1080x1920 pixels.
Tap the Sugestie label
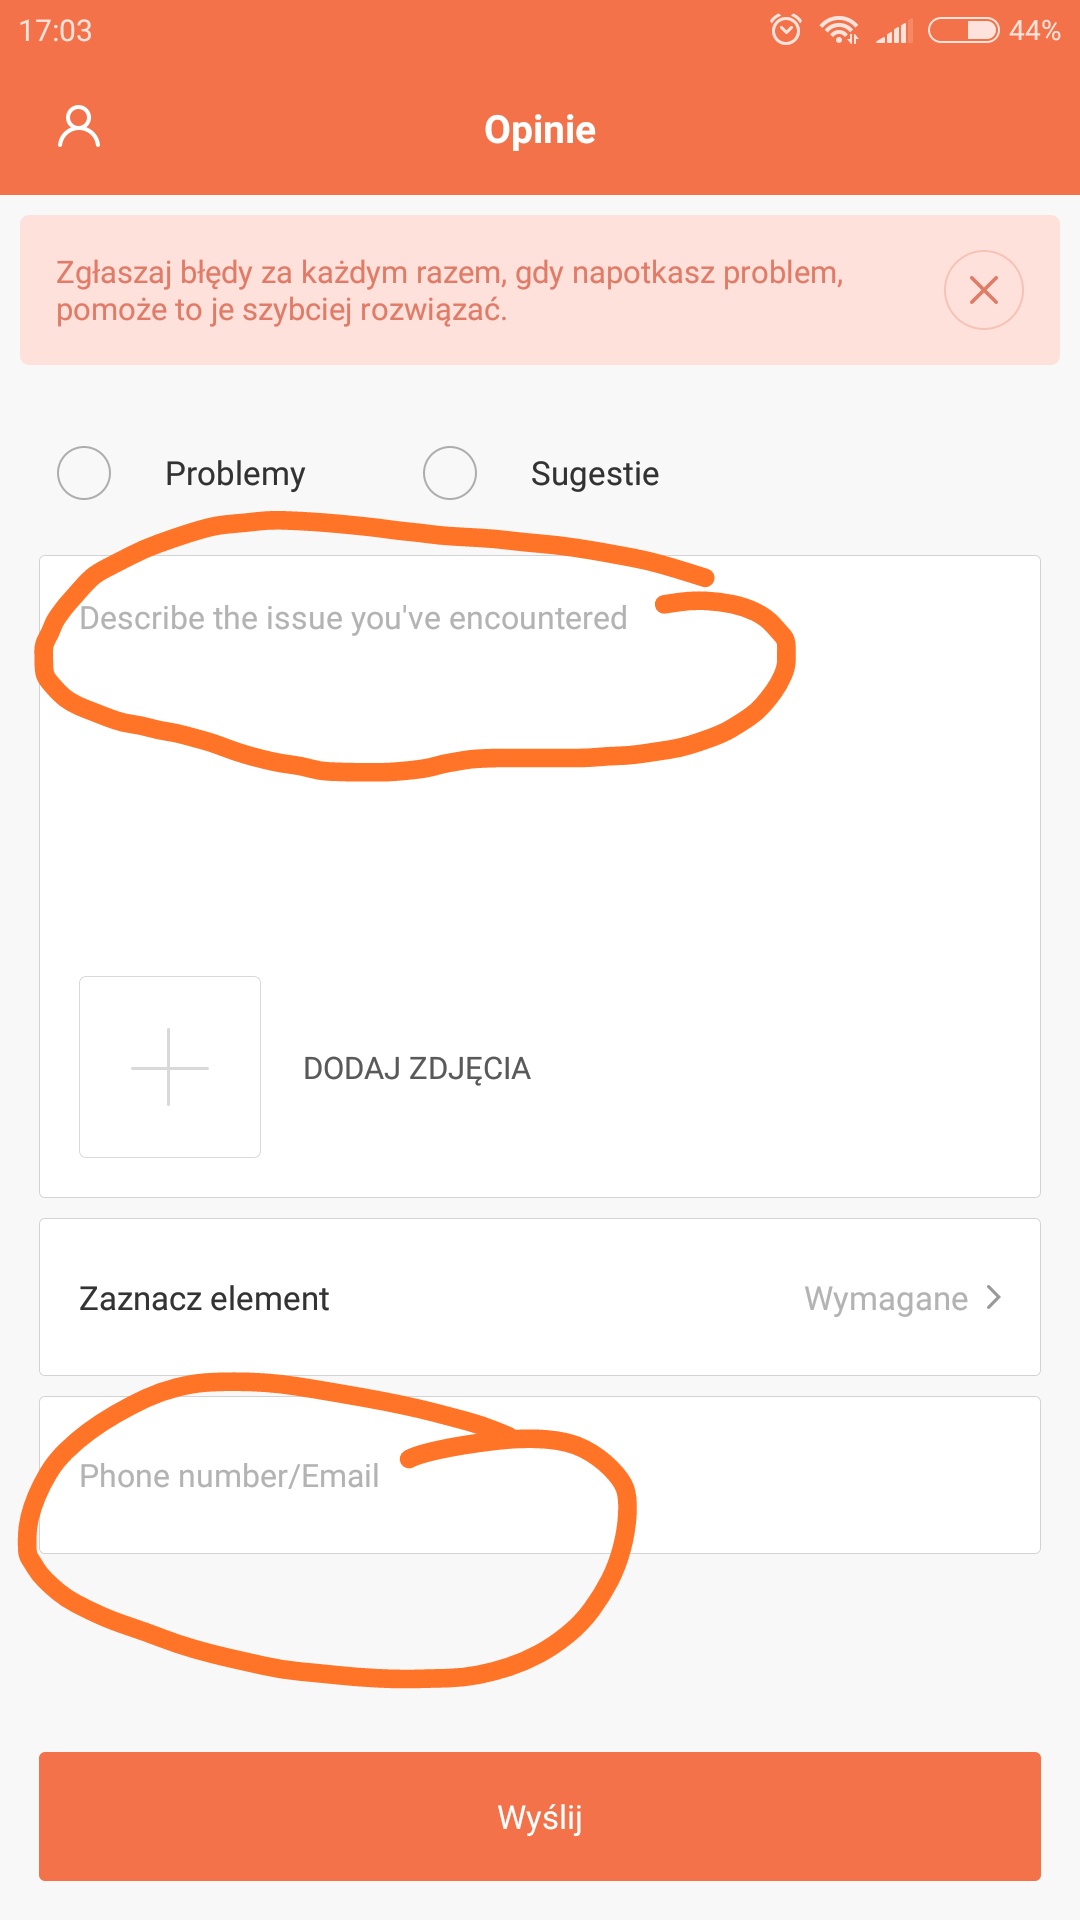(595, 474)
